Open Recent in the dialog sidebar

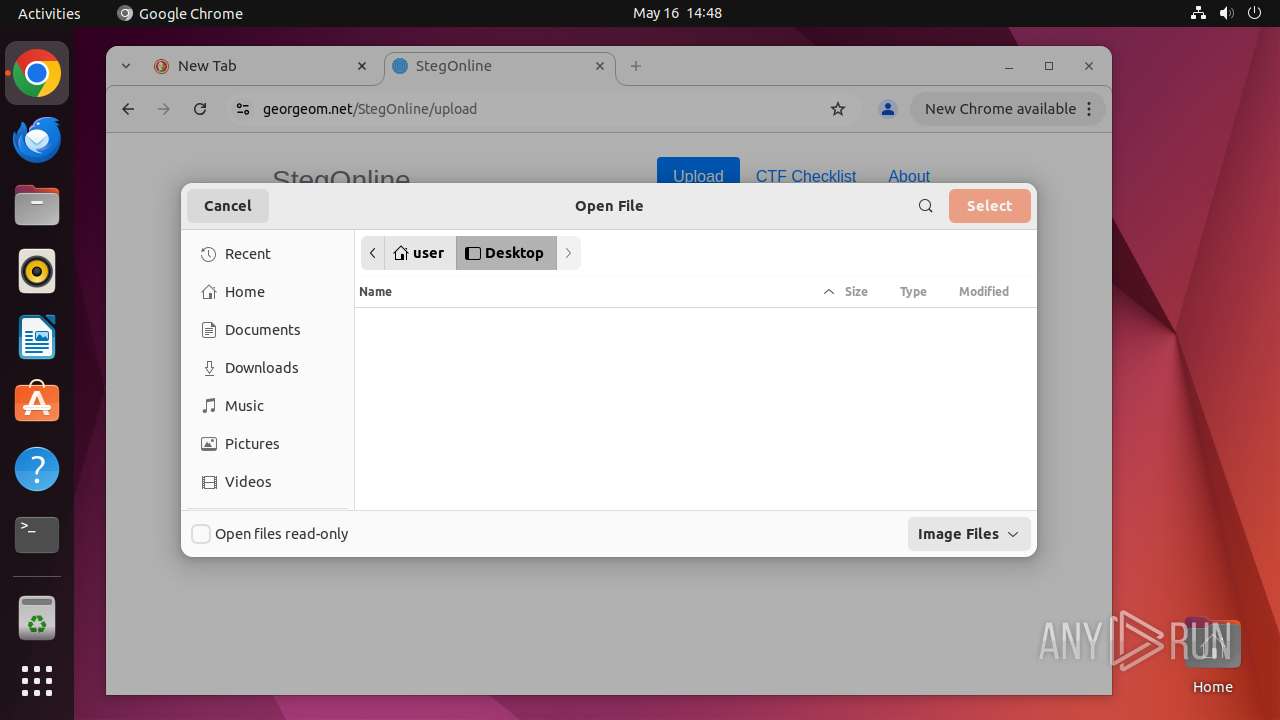click(267, 254)
